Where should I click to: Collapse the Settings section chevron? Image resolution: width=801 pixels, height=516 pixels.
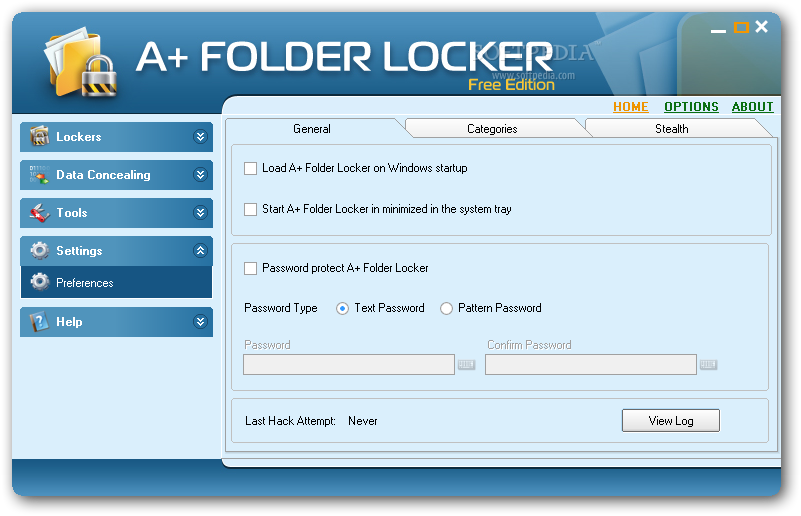(x=200, y=250)
